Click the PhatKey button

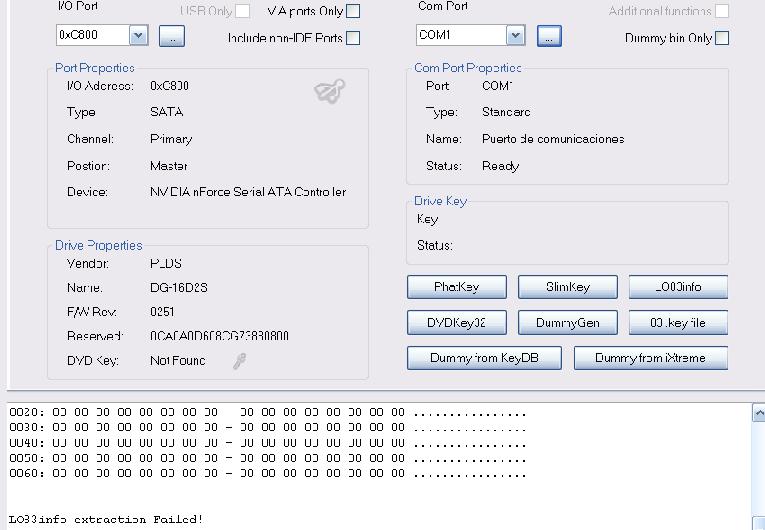[457, 287]
